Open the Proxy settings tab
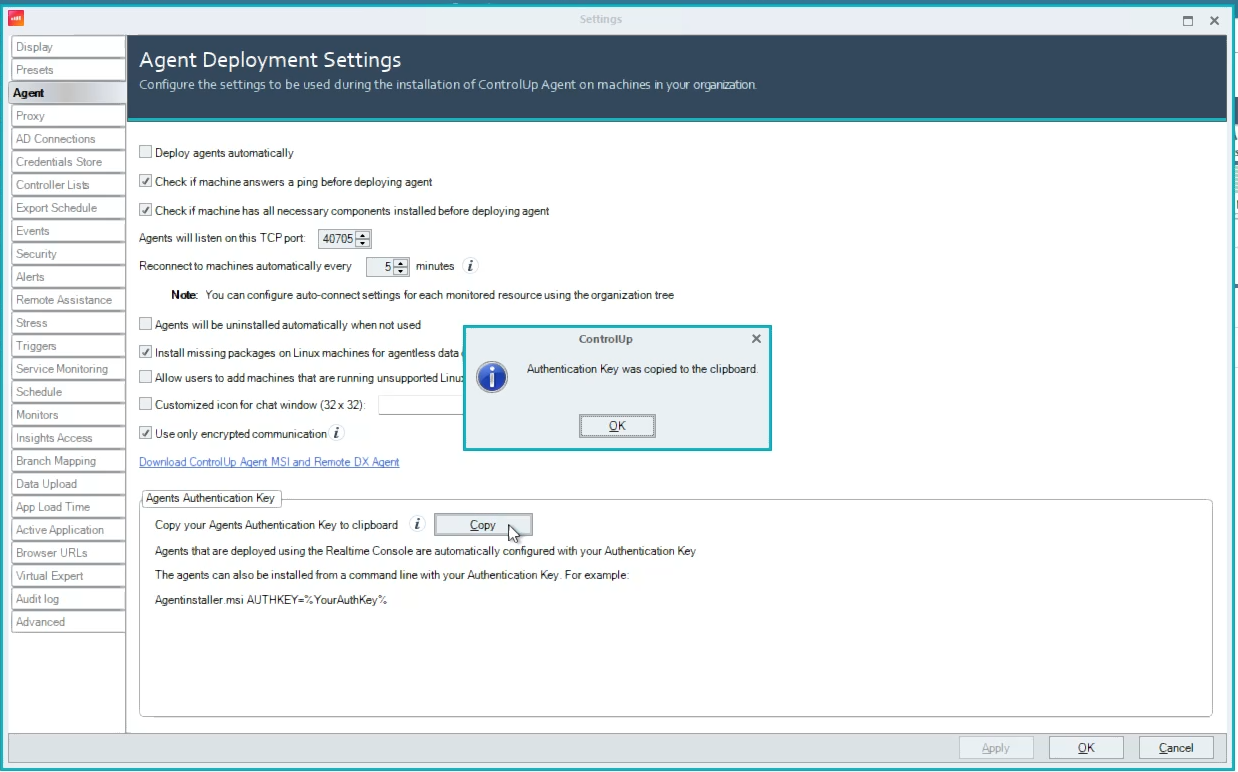This screenshot has width=1238, height=772. click(67, 116)
